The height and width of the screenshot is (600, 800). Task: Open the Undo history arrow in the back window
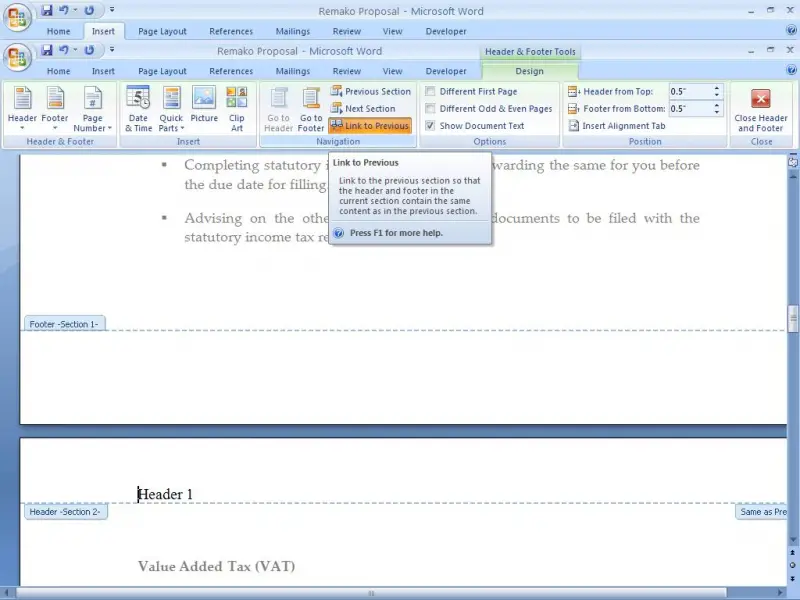75,10
